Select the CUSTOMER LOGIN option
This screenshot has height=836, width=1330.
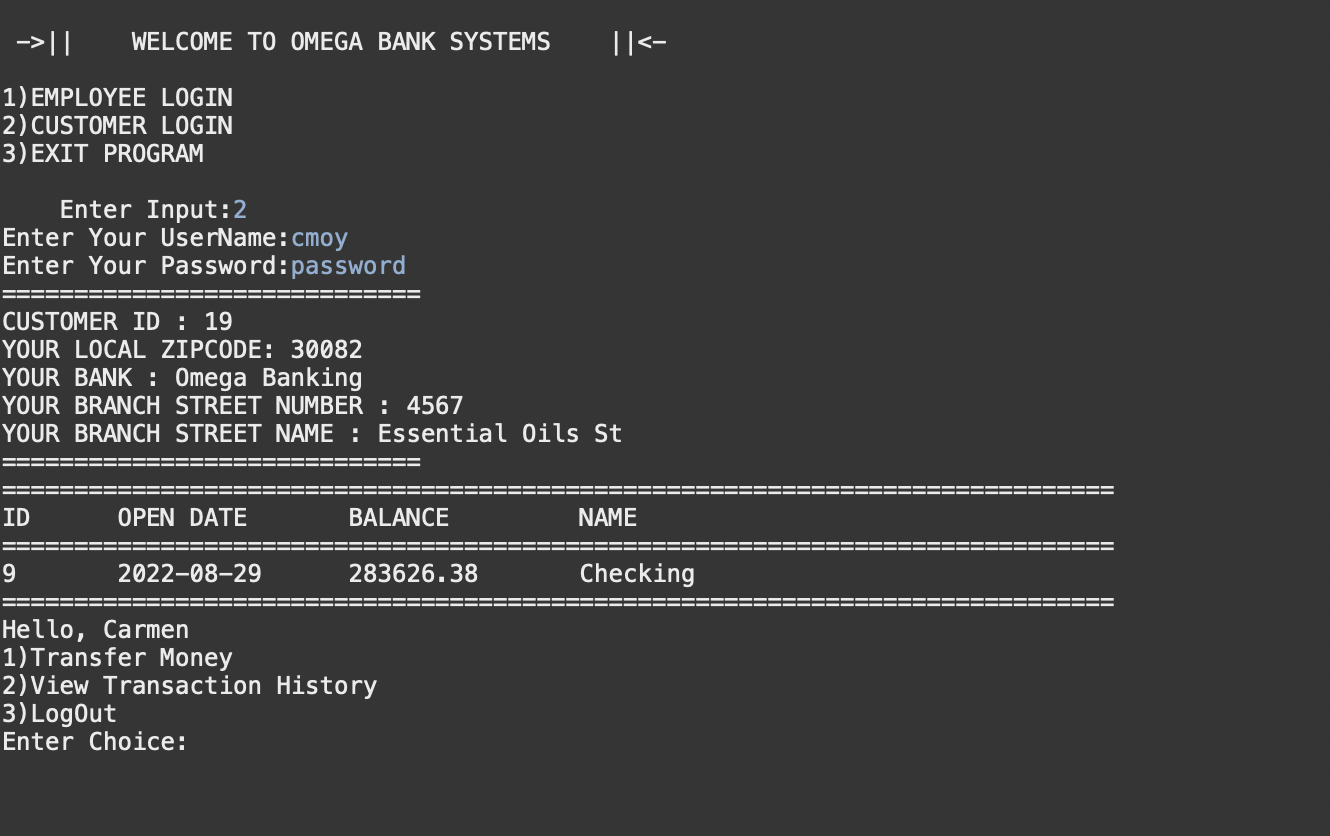[117, 125]
